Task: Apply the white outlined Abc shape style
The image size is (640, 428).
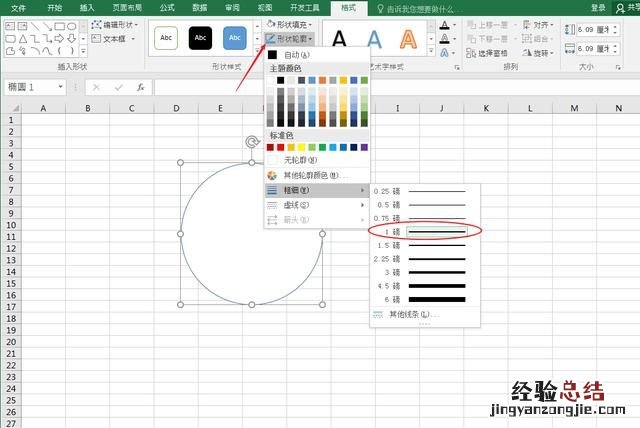Action: point(166,38)
